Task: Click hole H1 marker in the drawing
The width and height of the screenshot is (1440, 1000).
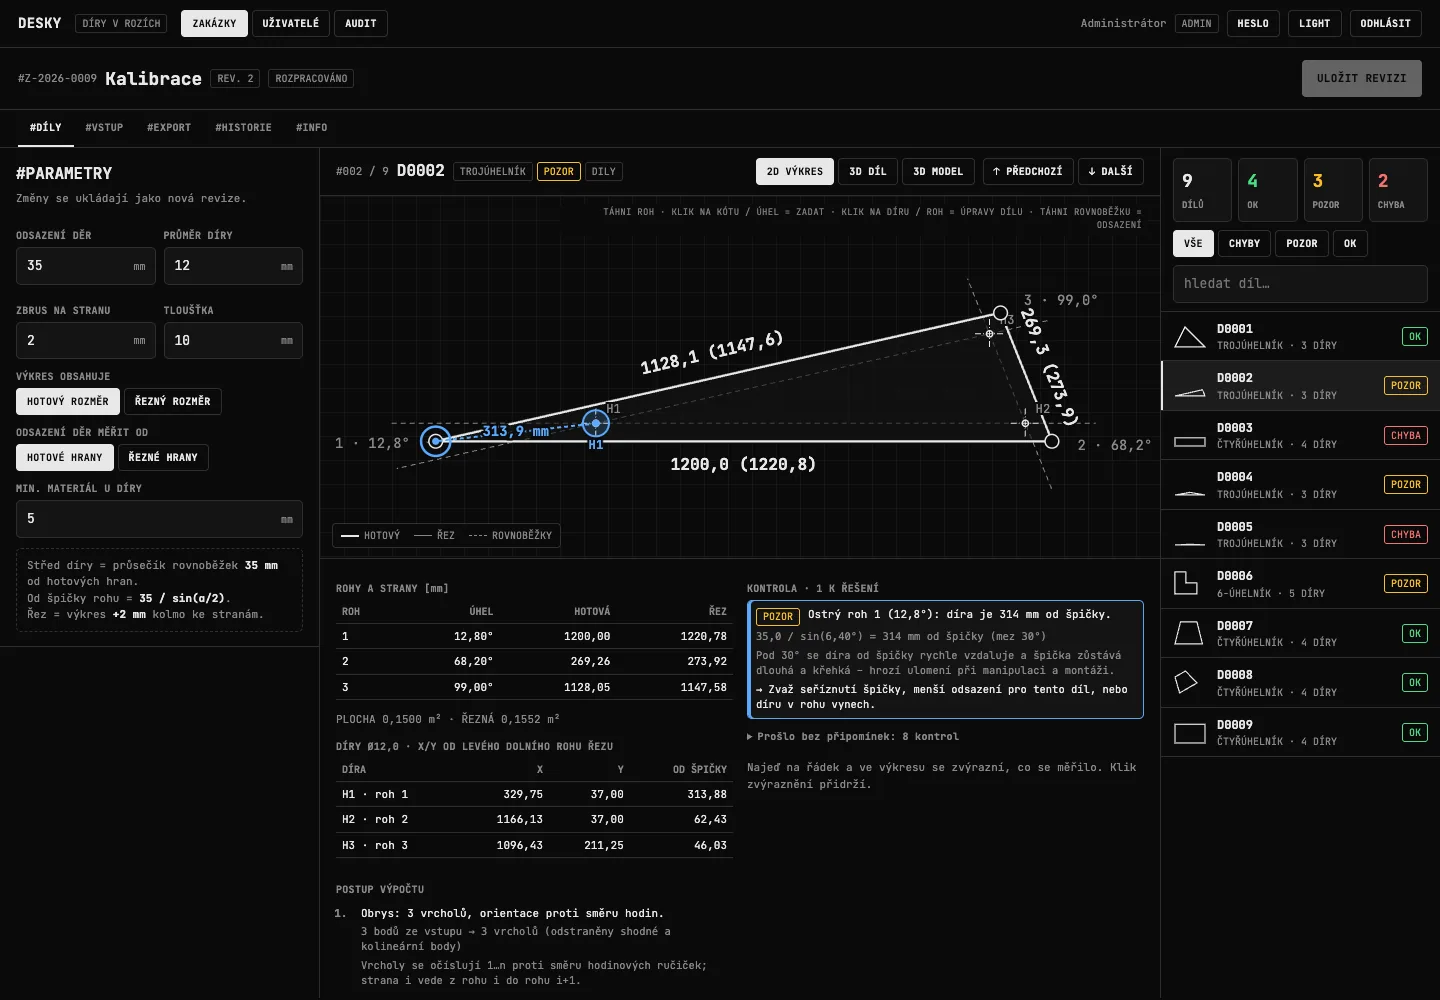Action: pyautogui.click(x=596, y=423)
